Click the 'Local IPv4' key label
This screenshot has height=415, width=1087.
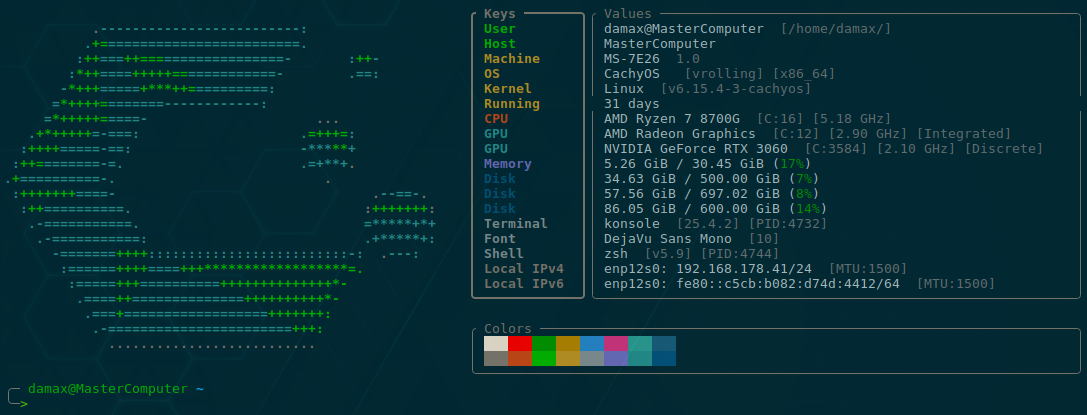point(524,269)
